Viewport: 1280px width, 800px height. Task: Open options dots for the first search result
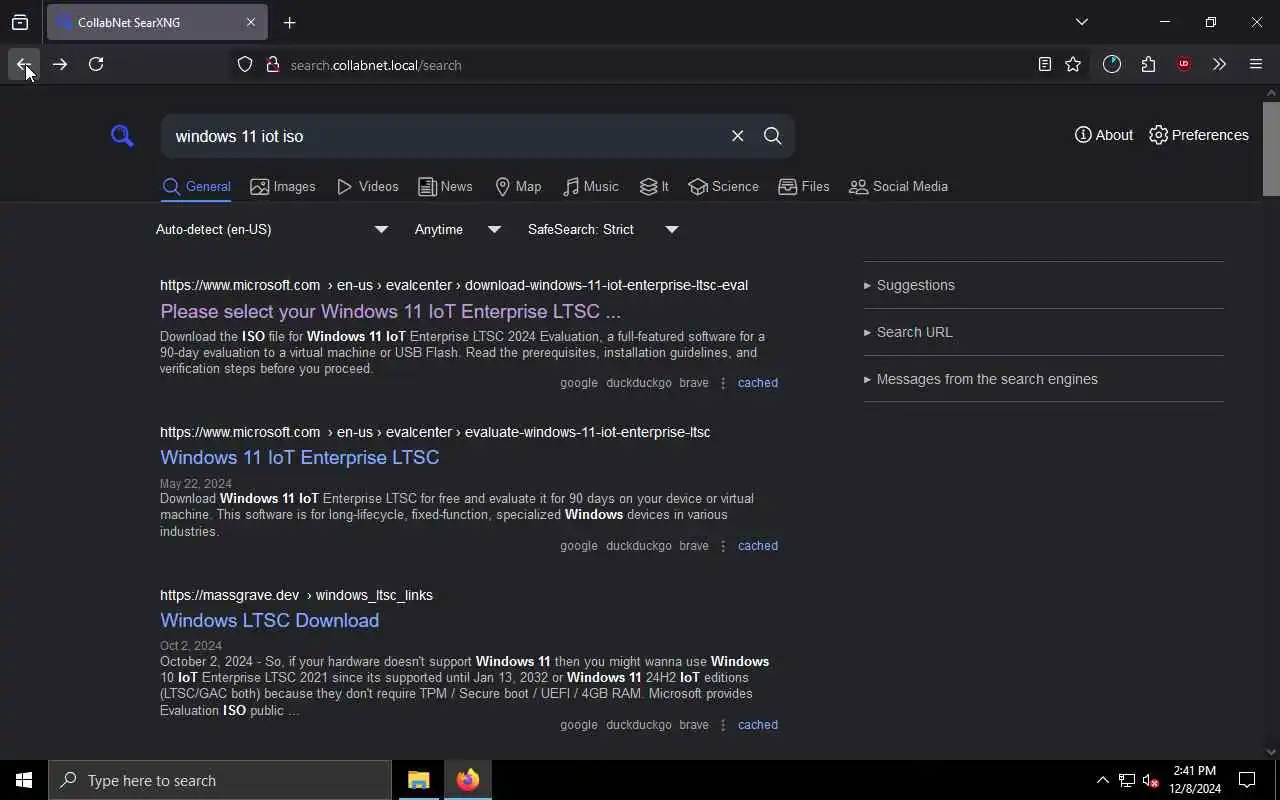pyautogui.click(x=723, y=383)
